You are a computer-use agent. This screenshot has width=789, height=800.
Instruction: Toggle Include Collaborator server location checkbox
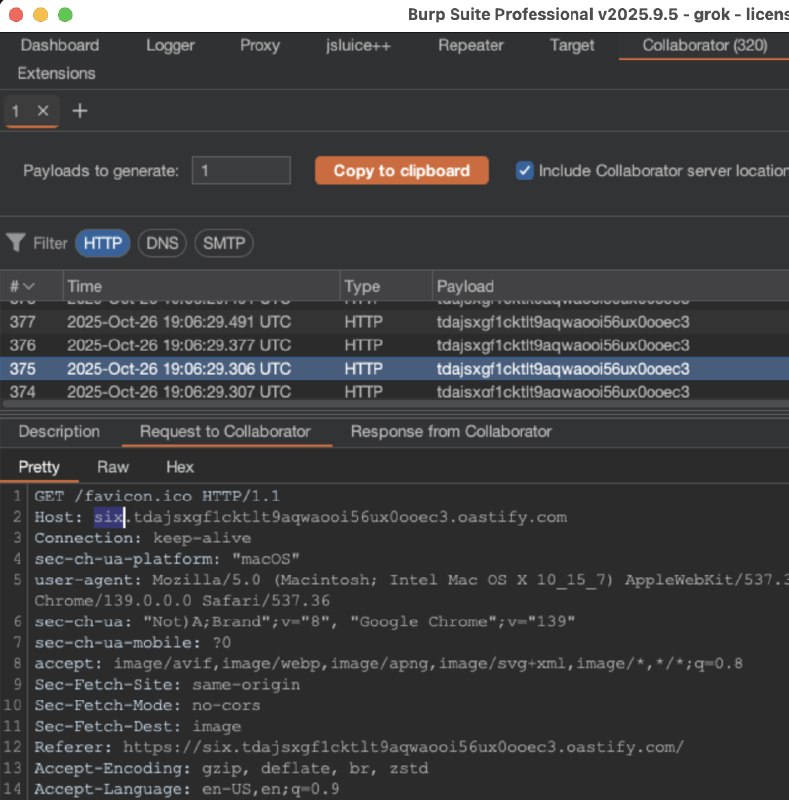pos(524,170)
